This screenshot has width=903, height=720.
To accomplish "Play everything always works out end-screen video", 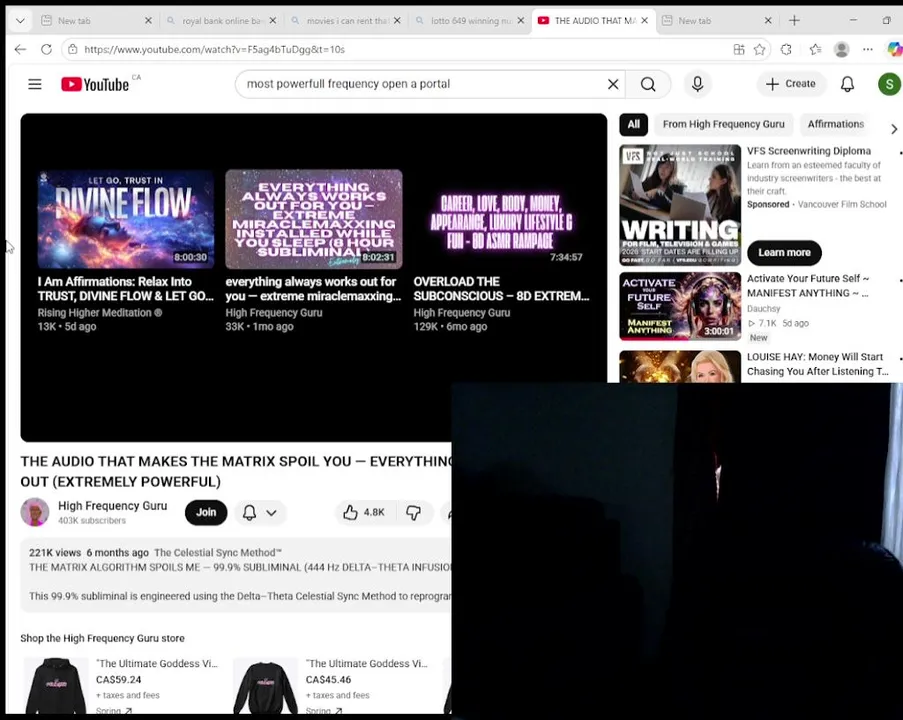I will pos(313,219).
